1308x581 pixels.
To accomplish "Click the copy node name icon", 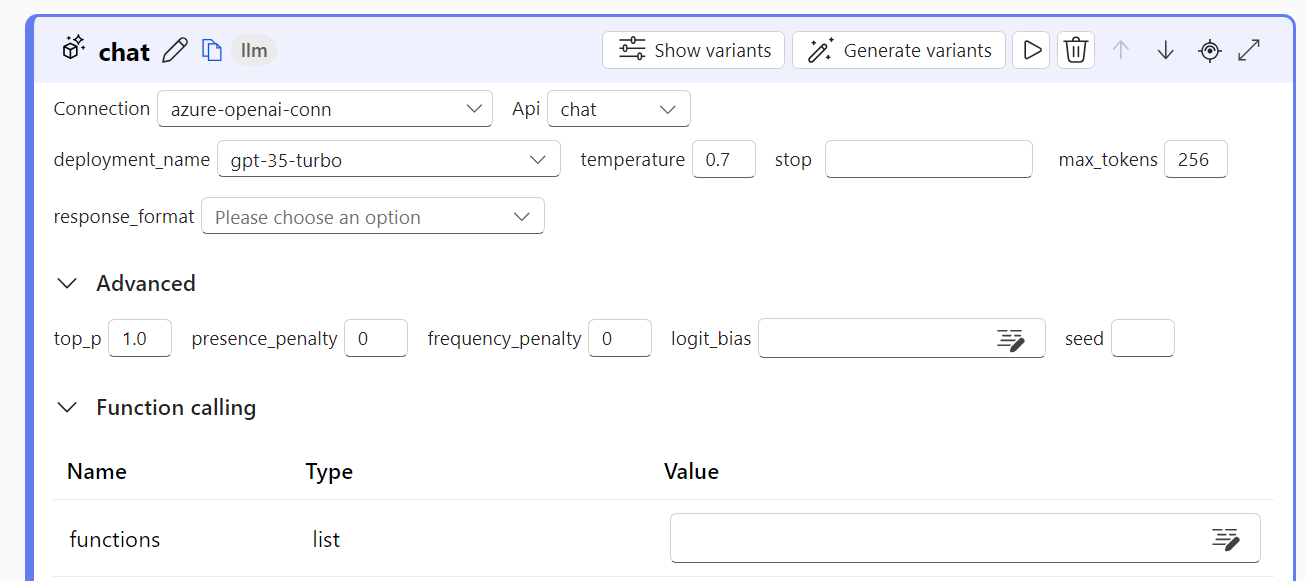I will tap(211, 50).
